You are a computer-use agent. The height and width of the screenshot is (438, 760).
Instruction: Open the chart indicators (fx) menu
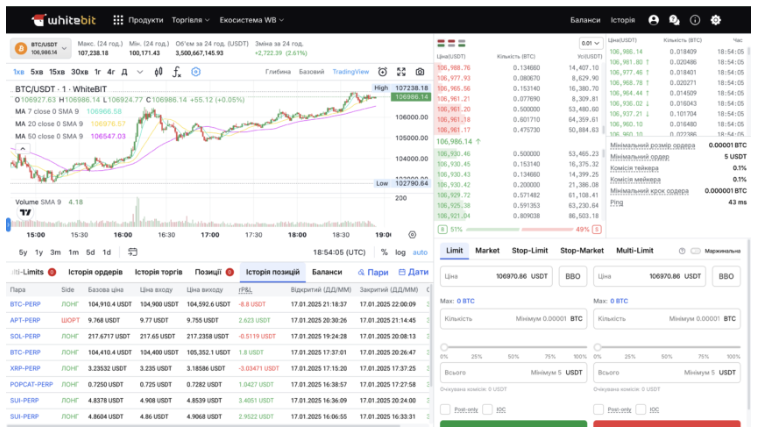(x=175, y=72)
